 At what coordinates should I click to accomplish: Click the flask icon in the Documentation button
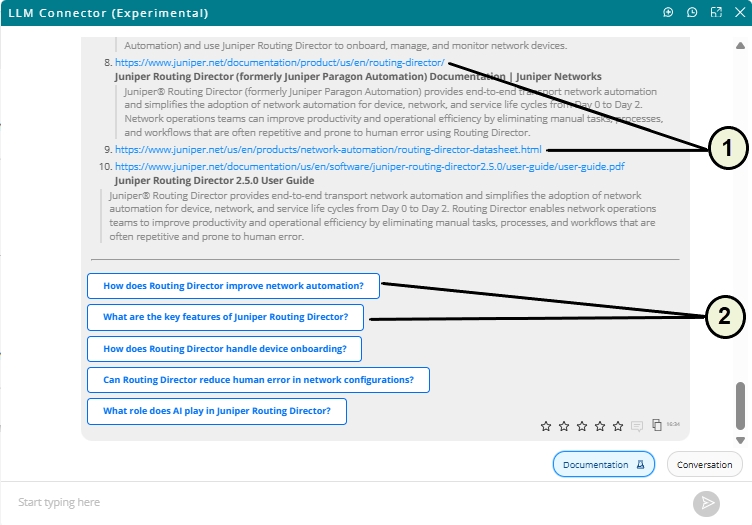click(x=640, y=464)
